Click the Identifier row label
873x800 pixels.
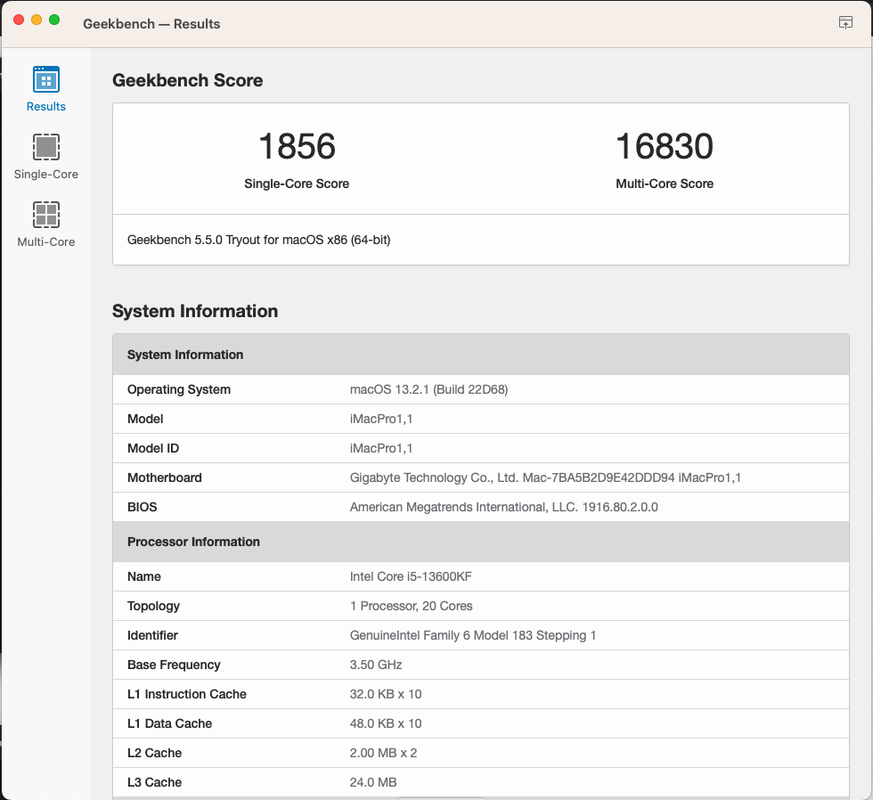[152, 636]
